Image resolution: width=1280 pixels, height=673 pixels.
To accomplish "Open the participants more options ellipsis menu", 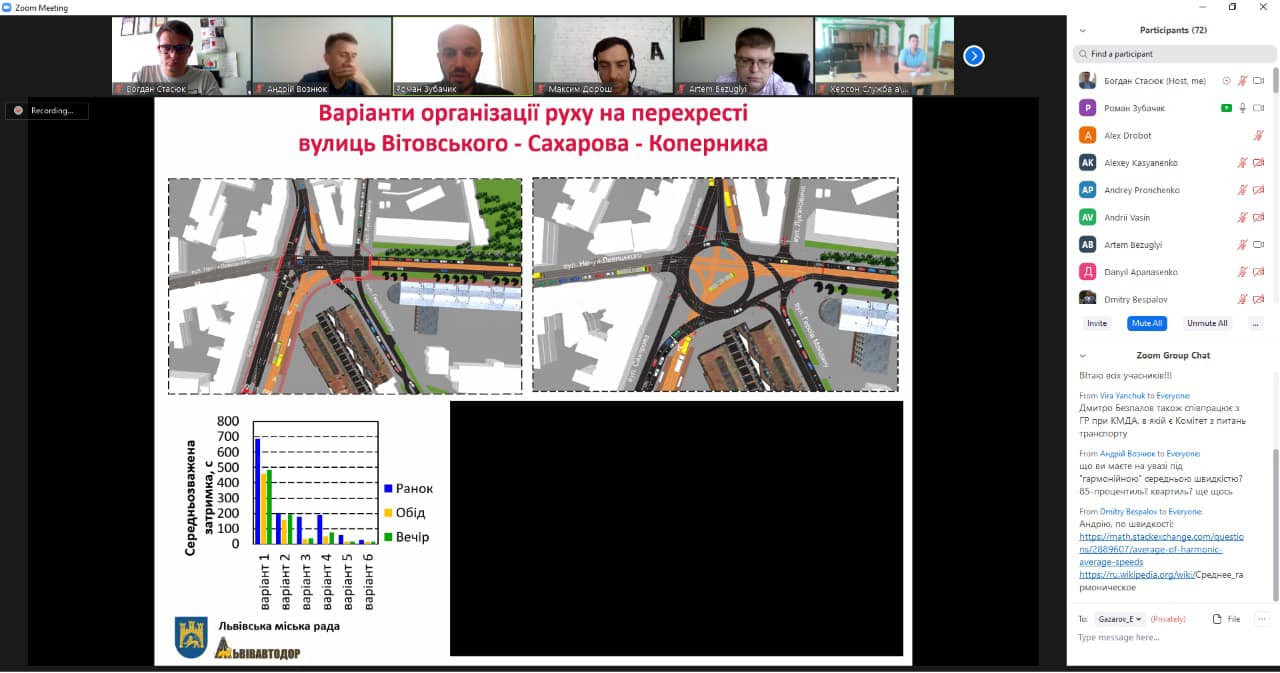I will tap(1255, 323).
